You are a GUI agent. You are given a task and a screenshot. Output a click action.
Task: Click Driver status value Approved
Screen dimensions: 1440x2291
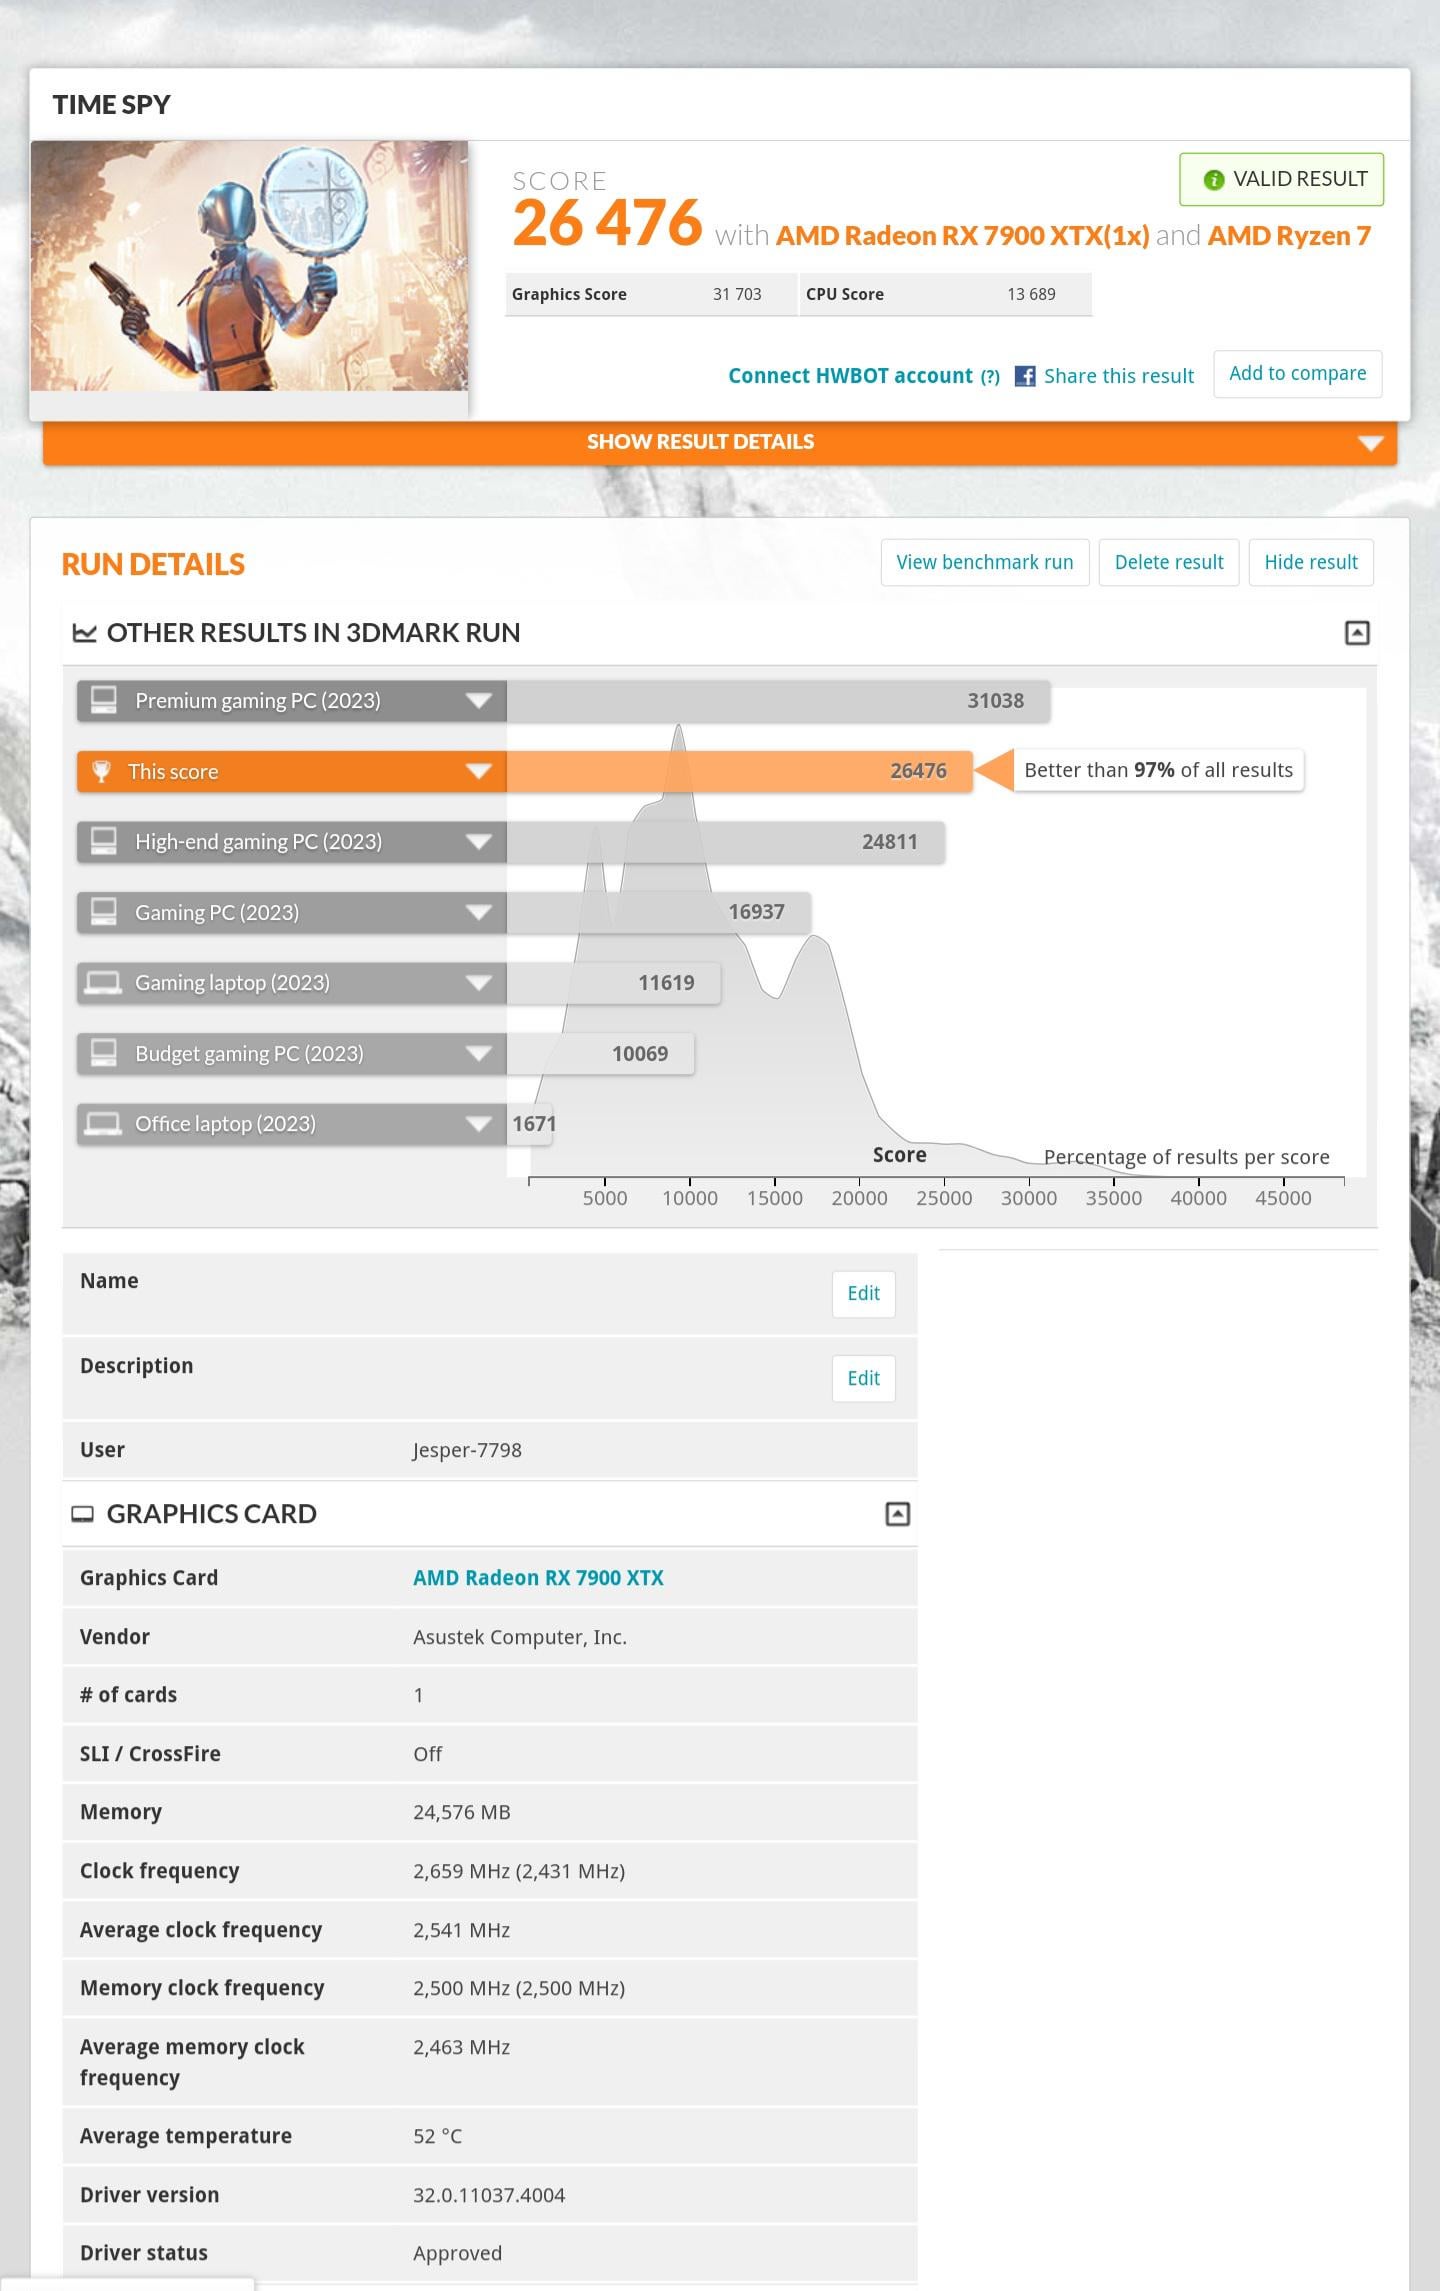tap(458, 2253)
